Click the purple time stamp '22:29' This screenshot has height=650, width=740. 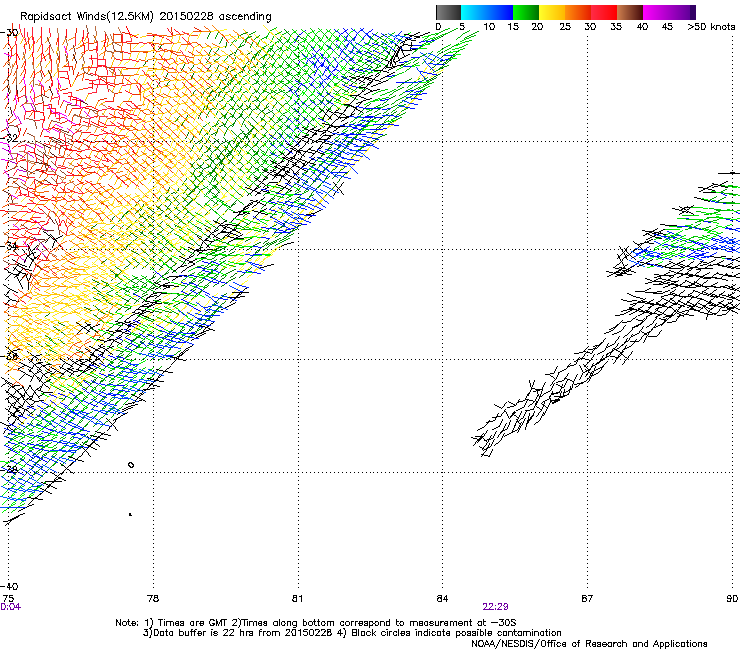pos(495,607)
